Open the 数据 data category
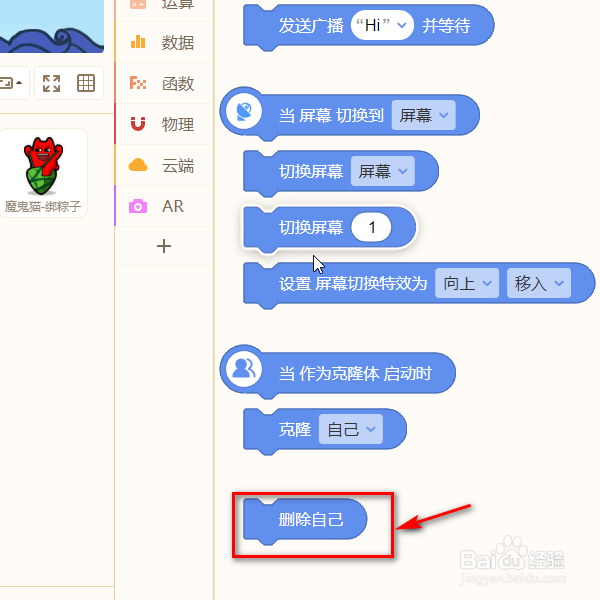 (x=164, y=42)
